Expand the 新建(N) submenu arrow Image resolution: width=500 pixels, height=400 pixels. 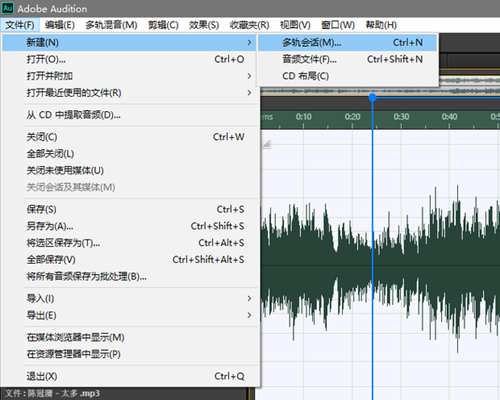pyautogui.click(x=249, y=43)
